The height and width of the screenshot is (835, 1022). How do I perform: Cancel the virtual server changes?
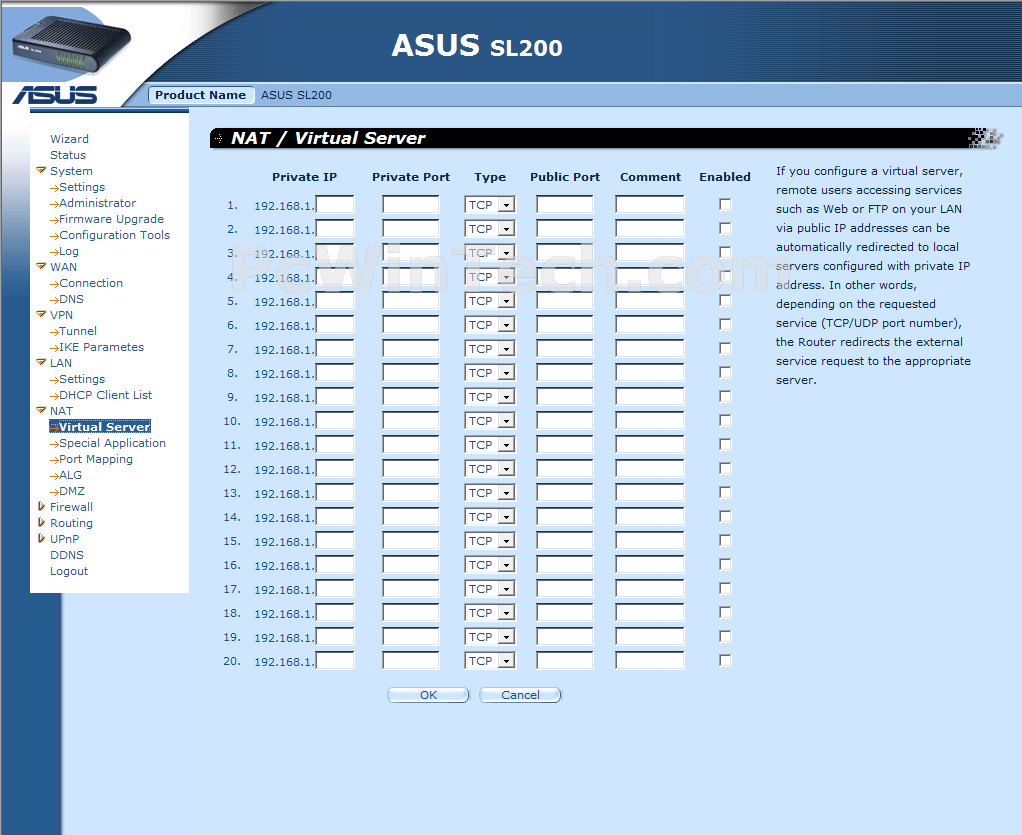pos(520,695)
